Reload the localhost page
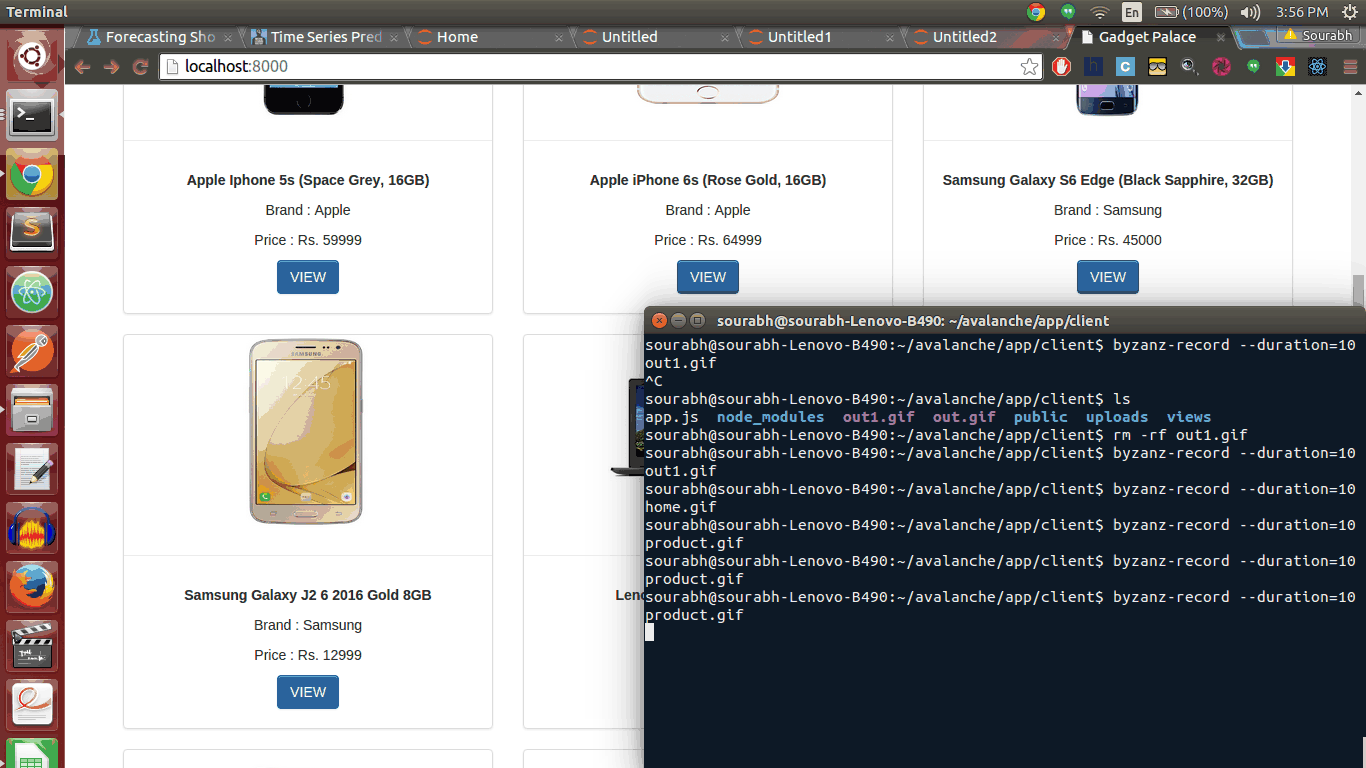Viewport: 1366px width, 768px height. 141,67
